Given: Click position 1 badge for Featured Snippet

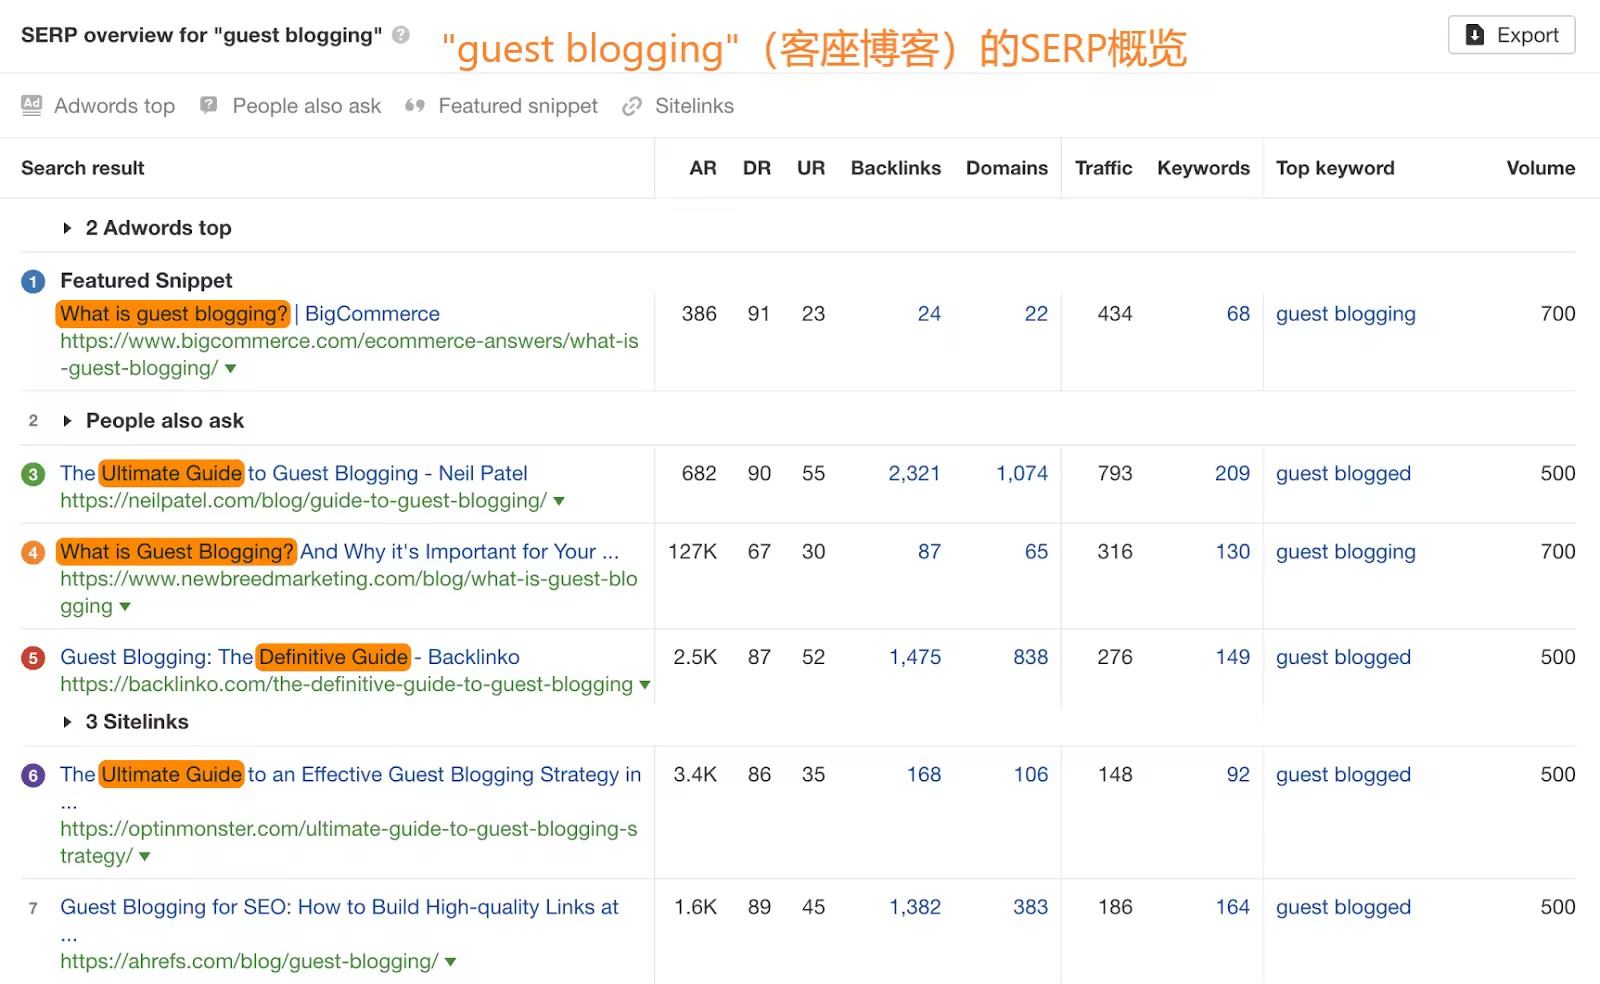Looking at the screenshot, I should click(33, 282).
